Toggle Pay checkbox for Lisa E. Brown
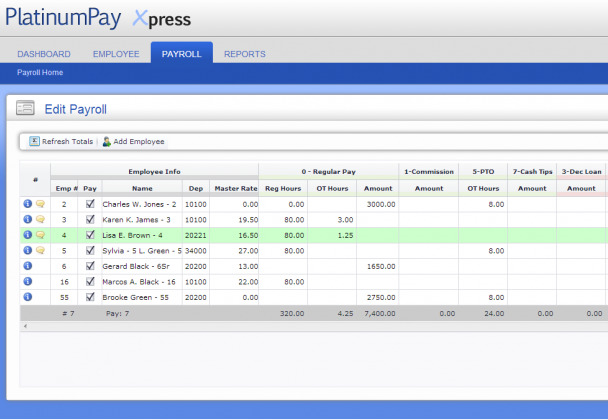608x420 pixels. click(90, 235)
